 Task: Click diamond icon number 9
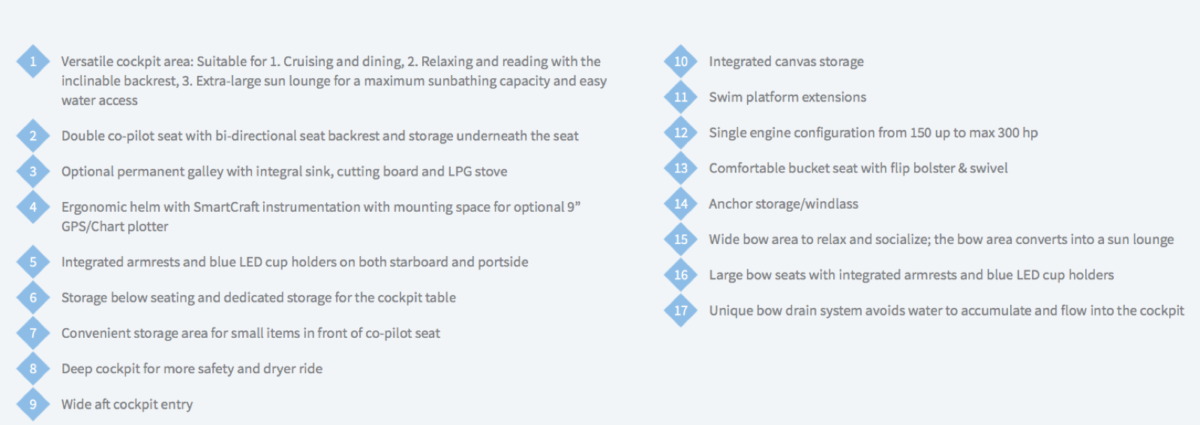point(32,404)
